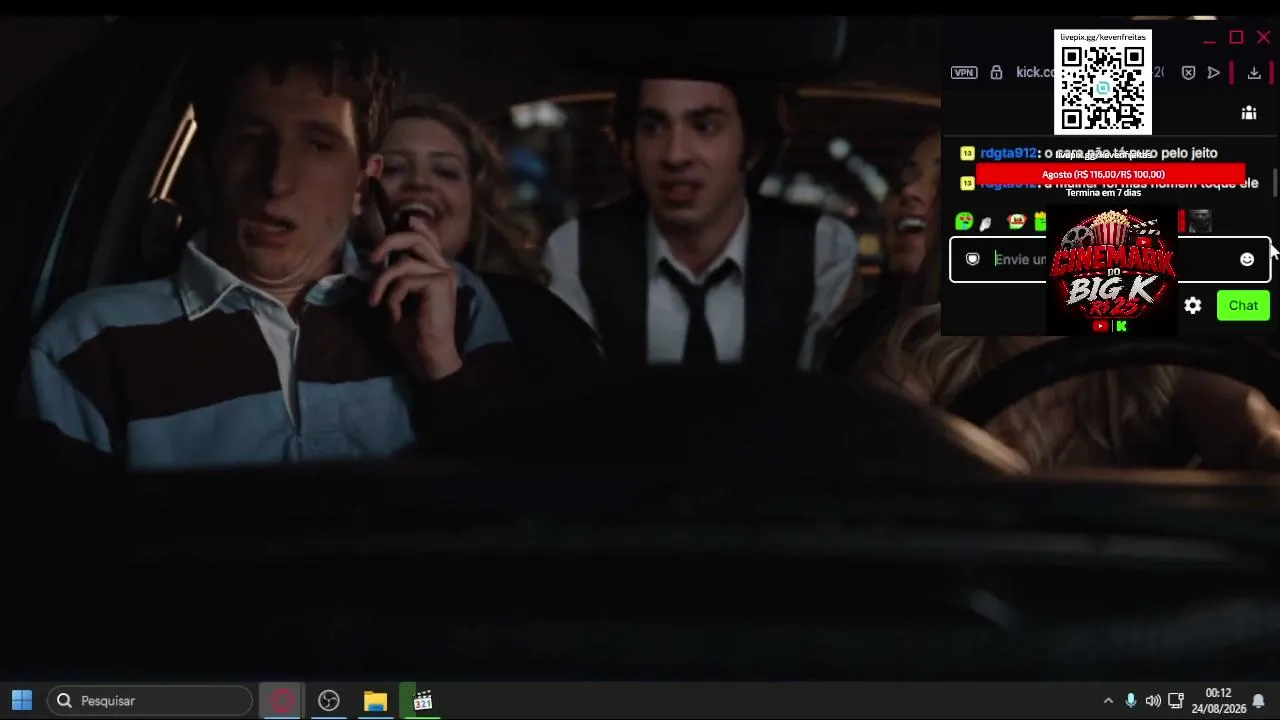Image resolution: width=1280 pixels, height=720 pixels.
Task: Click the red Agosto donation goal bar
Action: click(1110, 174)
